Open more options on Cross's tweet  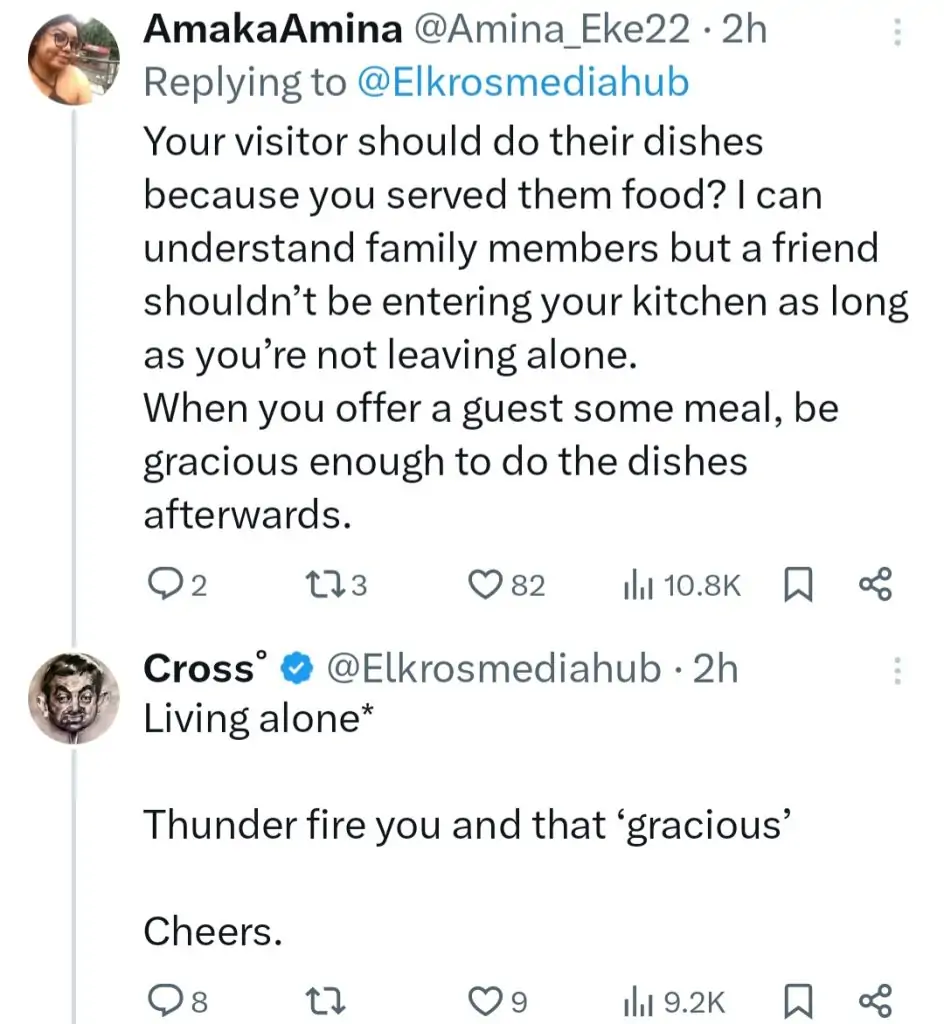(896, 670)
